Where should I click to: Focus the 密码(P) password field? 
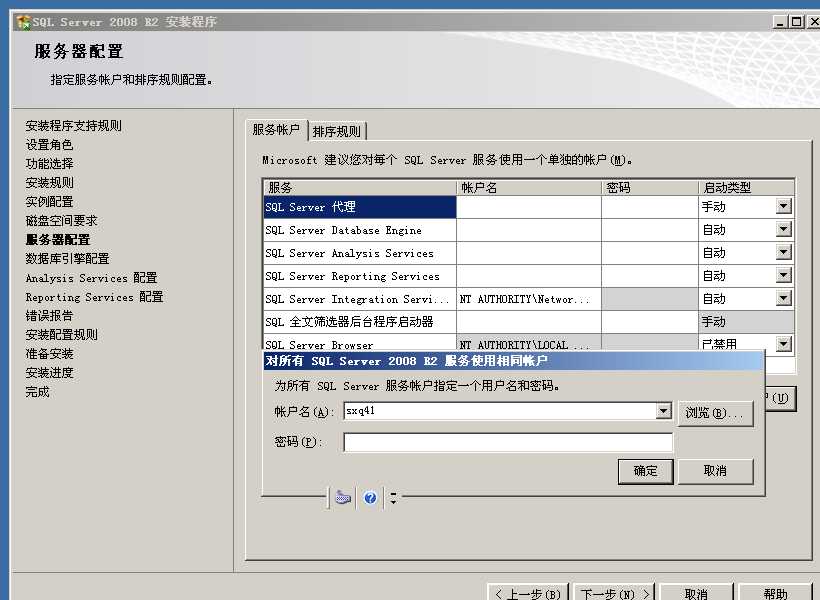coord(508,442)
